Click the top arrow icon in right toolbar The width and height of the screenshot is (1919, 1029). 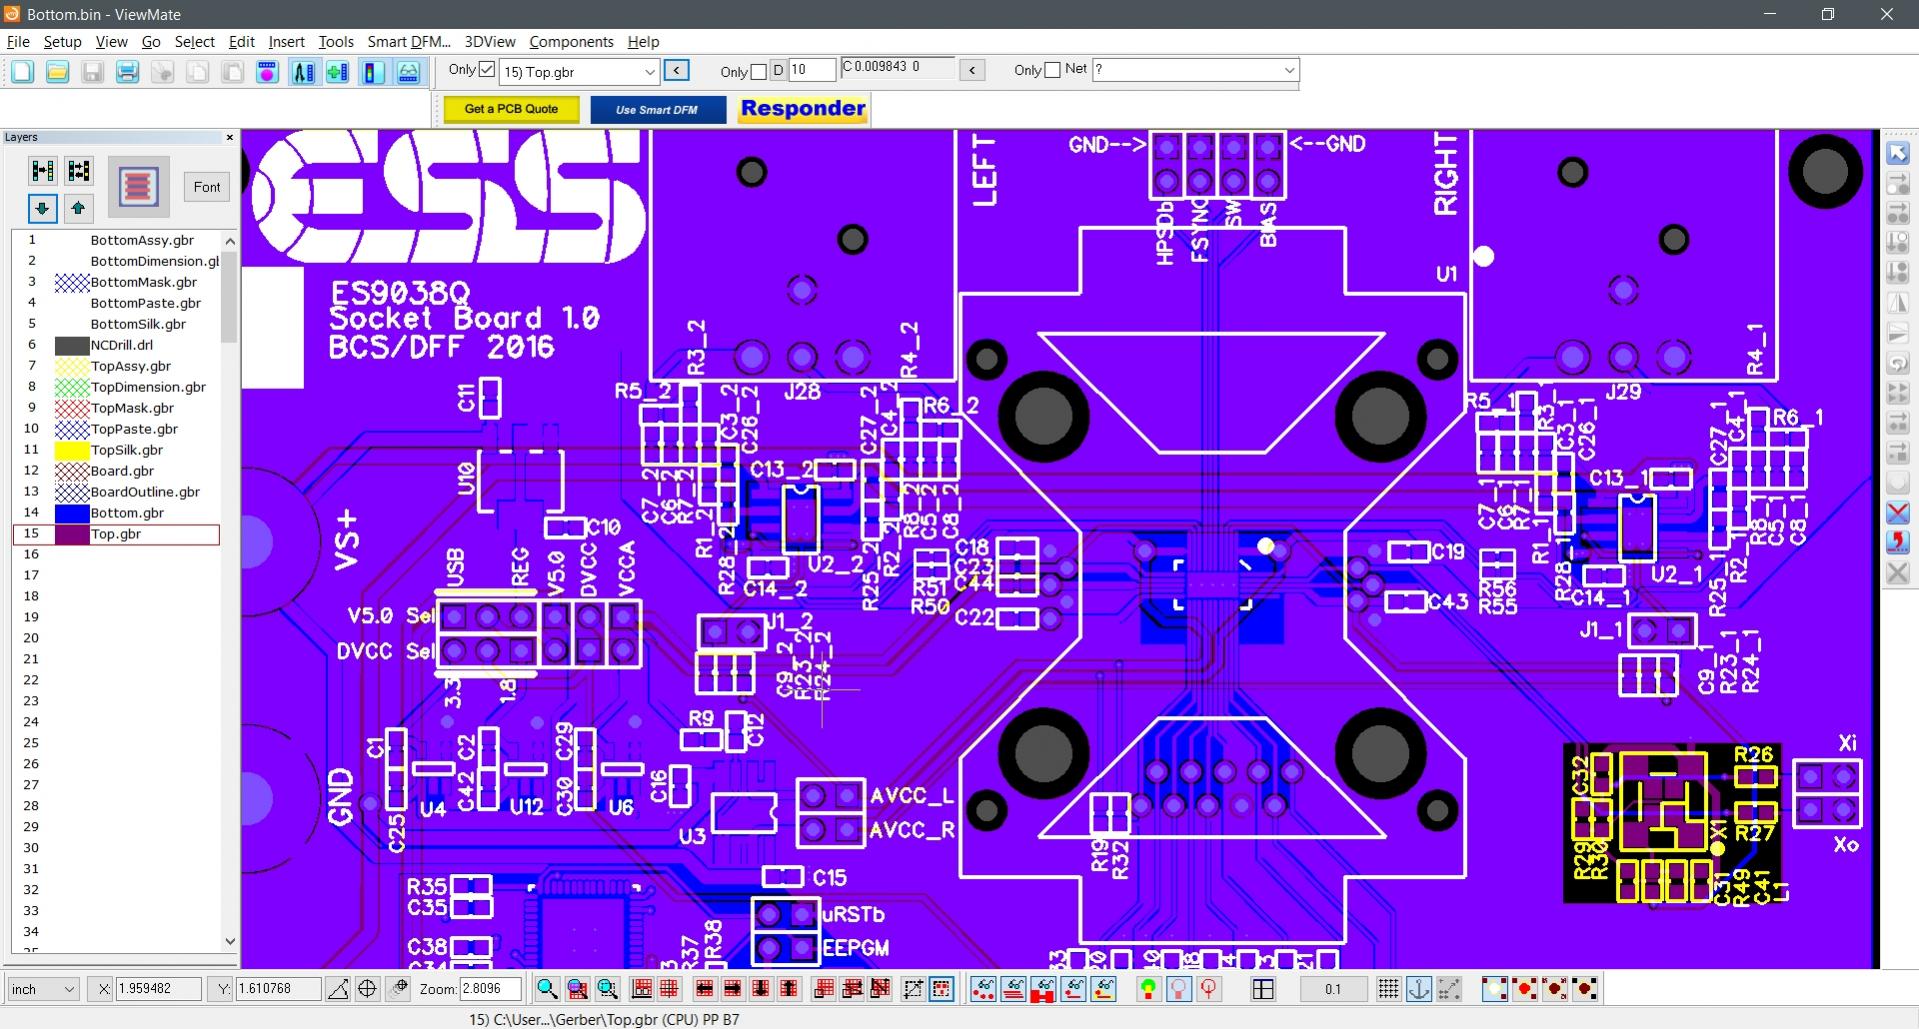[x=1897, y=153]
